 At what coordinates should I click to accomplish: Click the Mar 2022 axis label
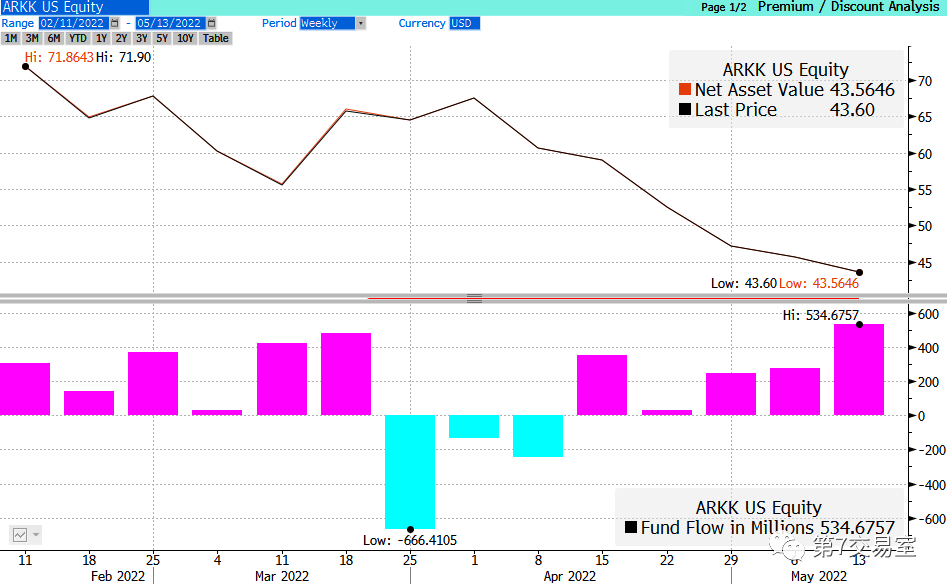tap(282, 577)
